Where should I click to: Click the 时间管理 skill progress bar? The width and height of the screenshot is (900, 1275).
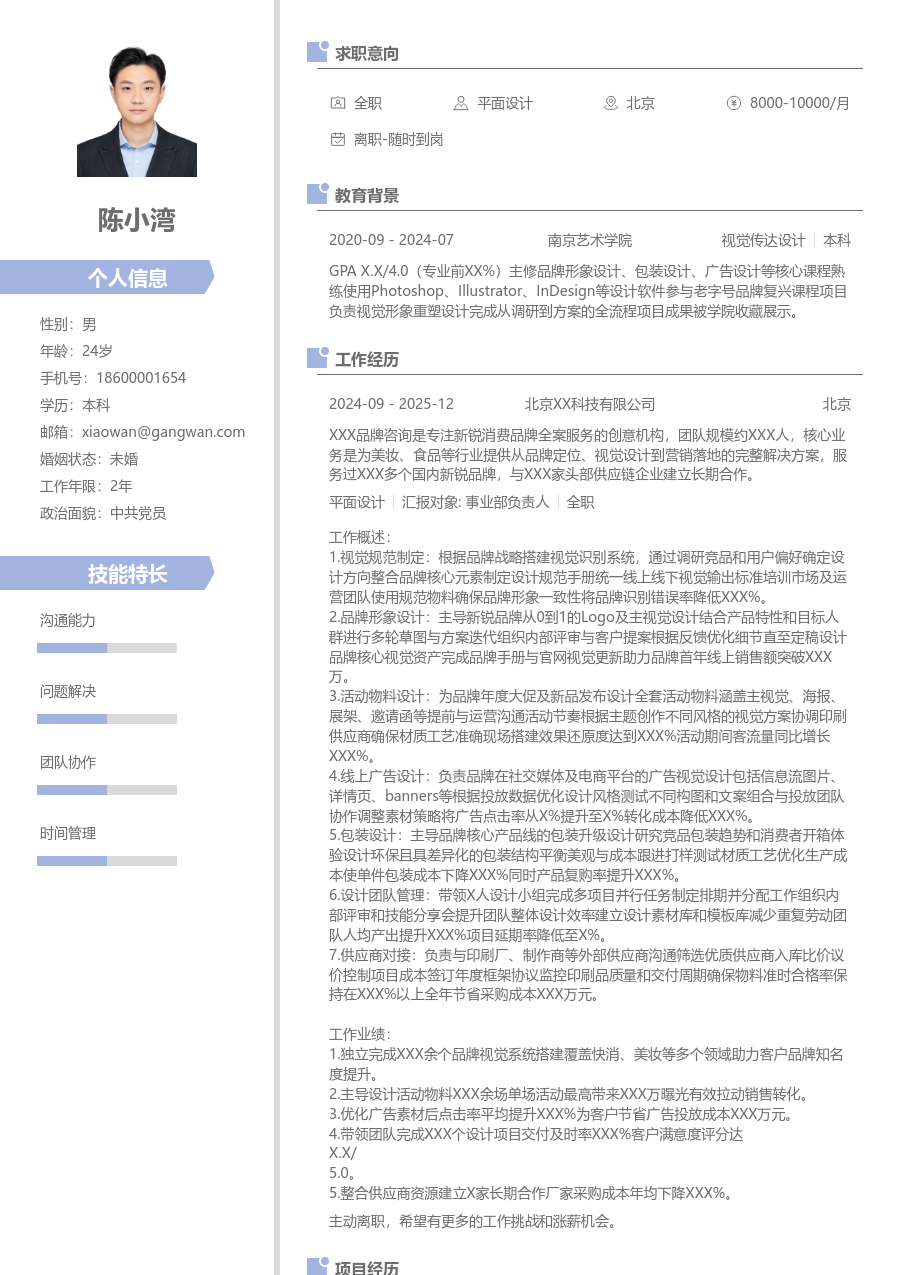click(x=106, y=860)
